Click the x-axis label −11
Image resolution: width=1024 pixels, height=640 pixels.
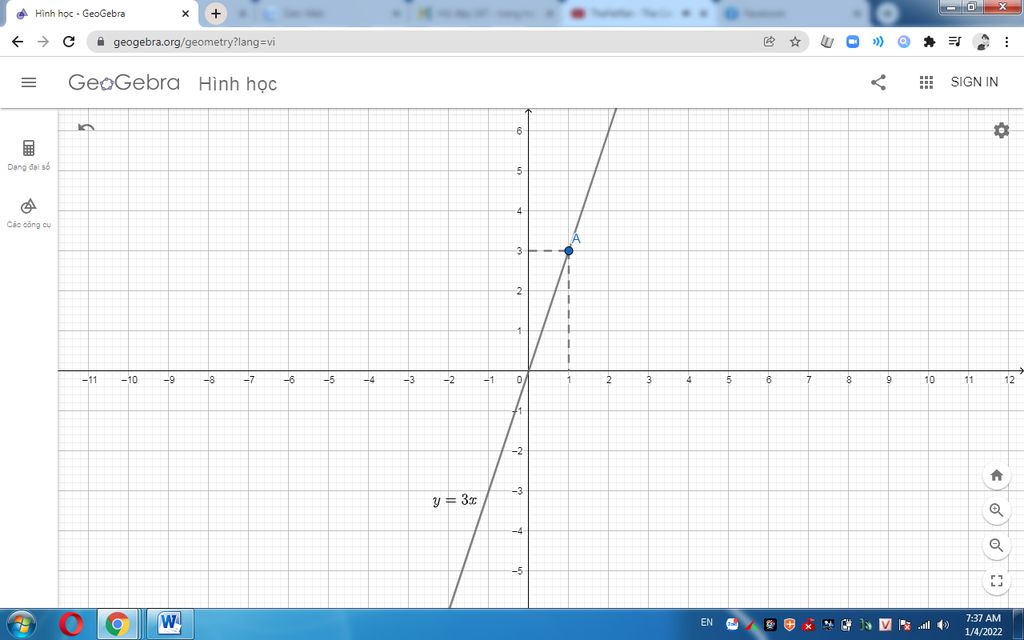tap(89, 380)
